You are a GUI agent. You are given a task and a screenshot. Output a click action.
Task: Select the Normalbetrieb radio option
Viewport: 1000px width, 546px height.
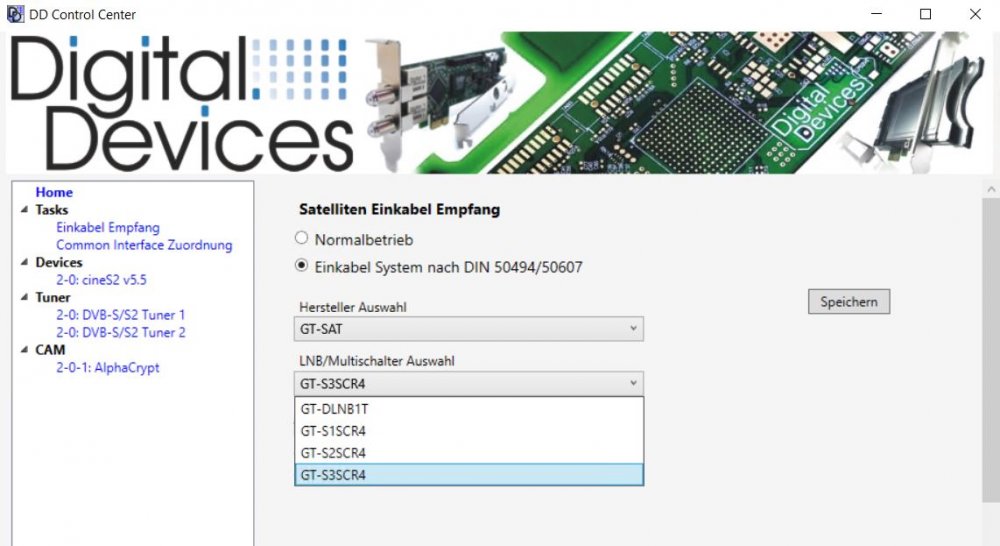click(301, 238)
